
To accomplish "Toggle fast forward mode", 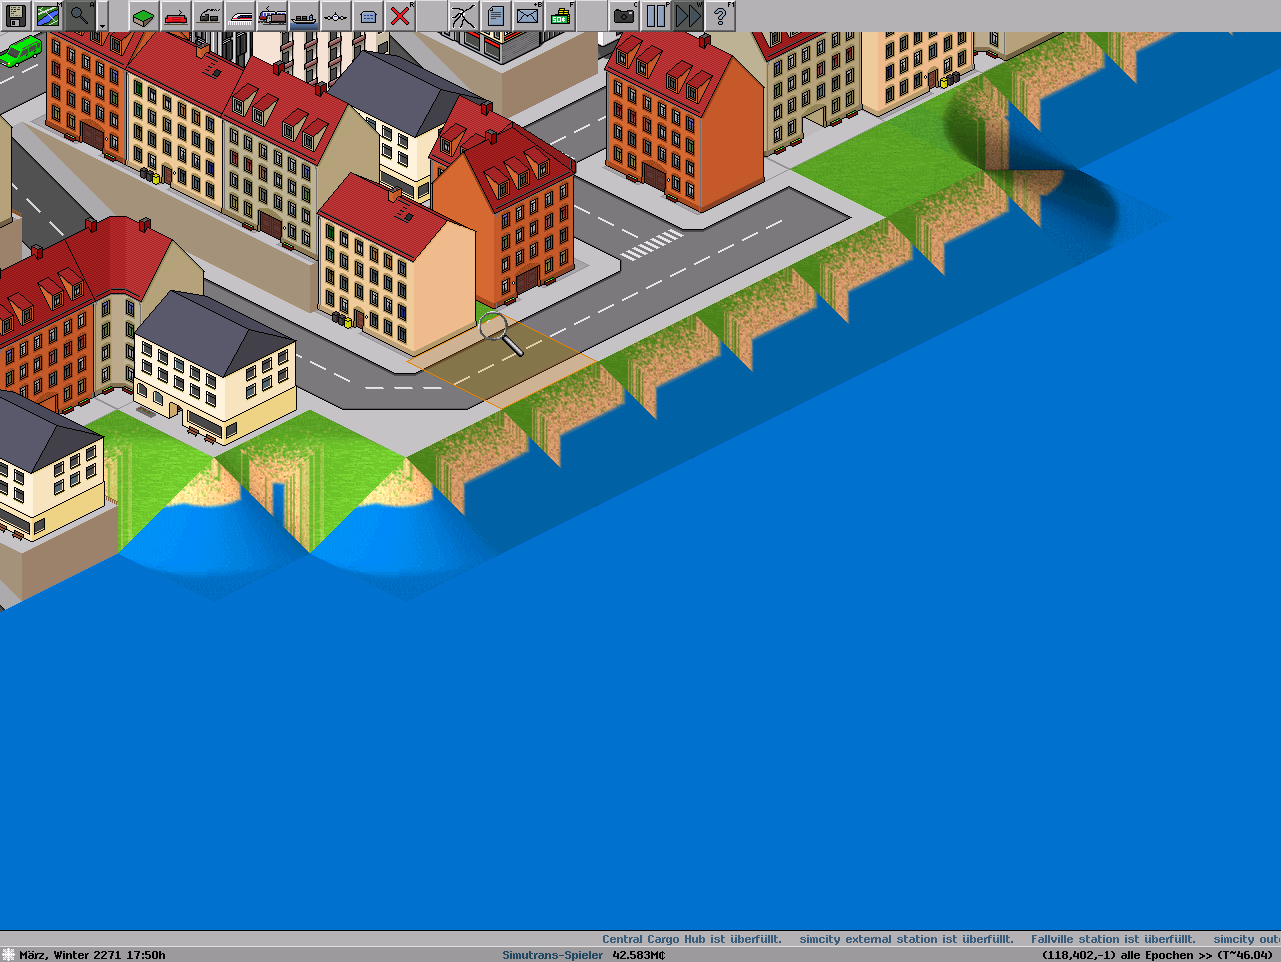I will click(688, 16).
